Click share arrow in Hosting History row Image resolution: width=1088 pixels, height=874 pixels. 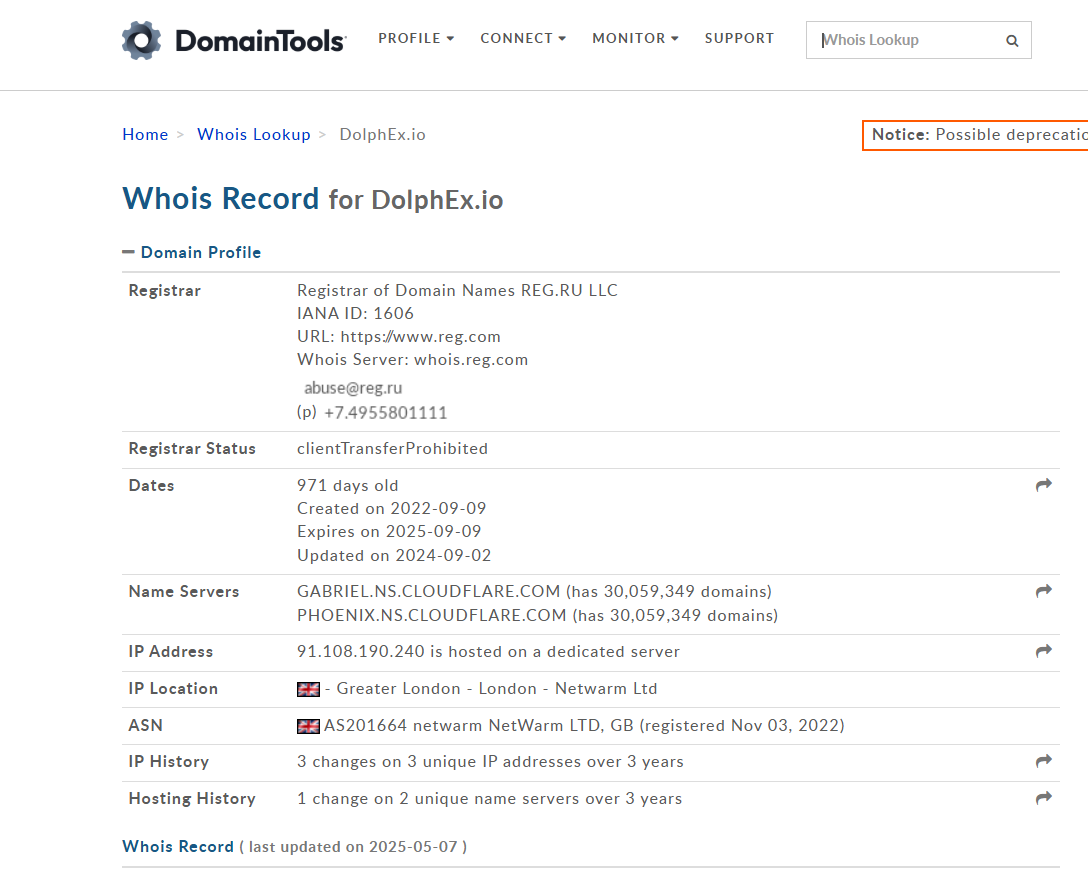click(1044, 798)
